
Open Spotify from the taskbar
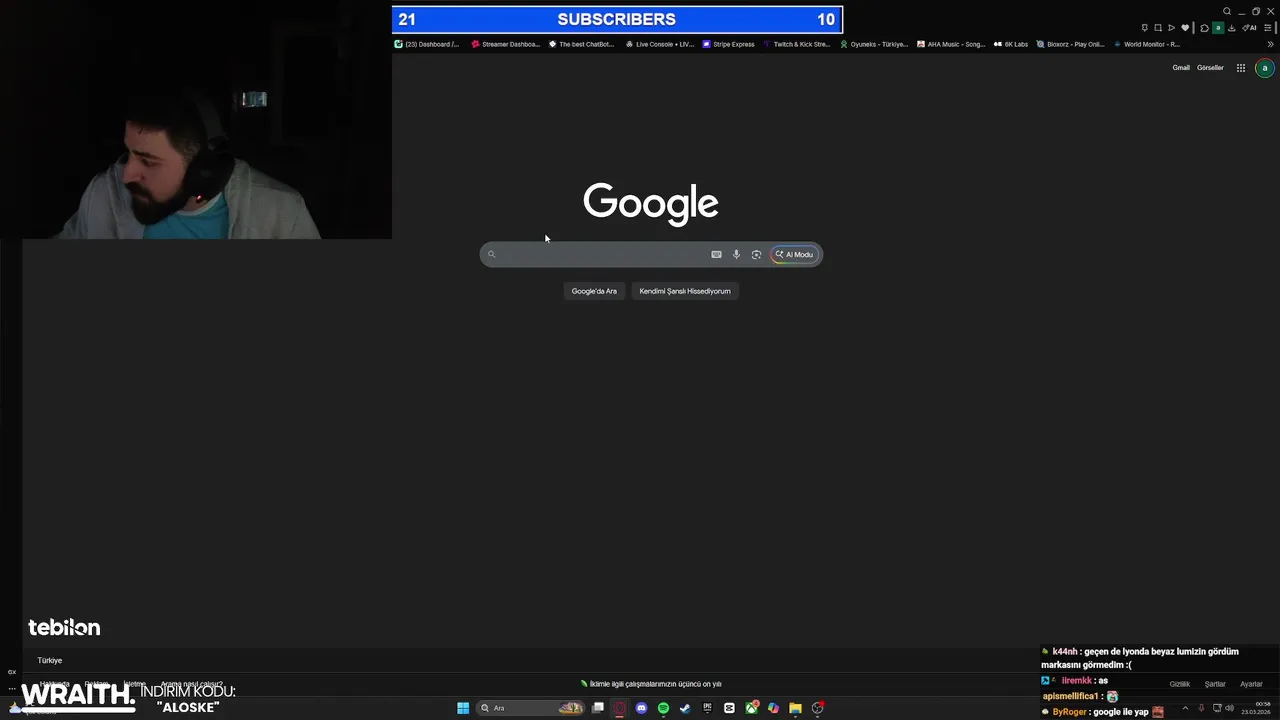(x=663, y=708)
